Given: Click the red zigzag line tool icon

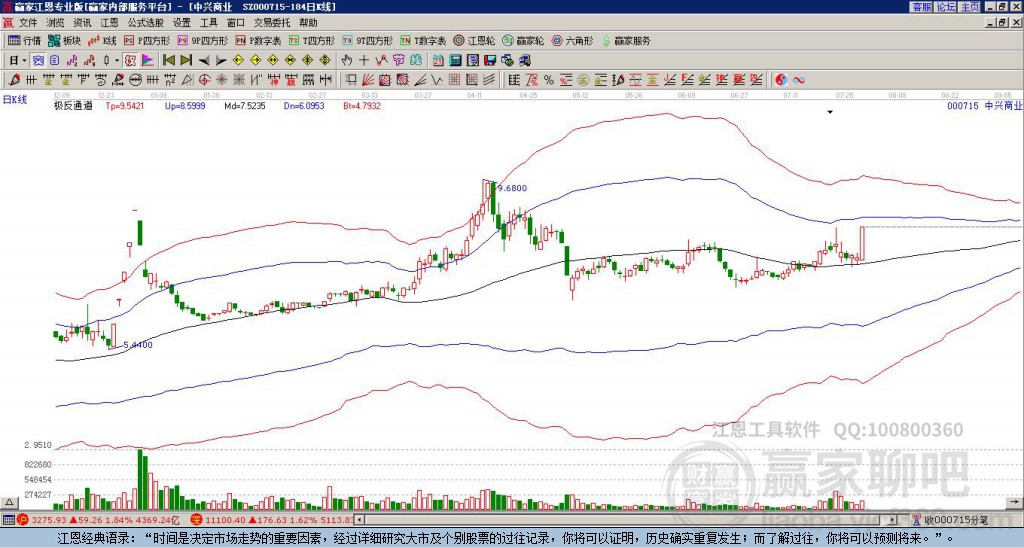Looking at the screenshot, I should point(381,61).
